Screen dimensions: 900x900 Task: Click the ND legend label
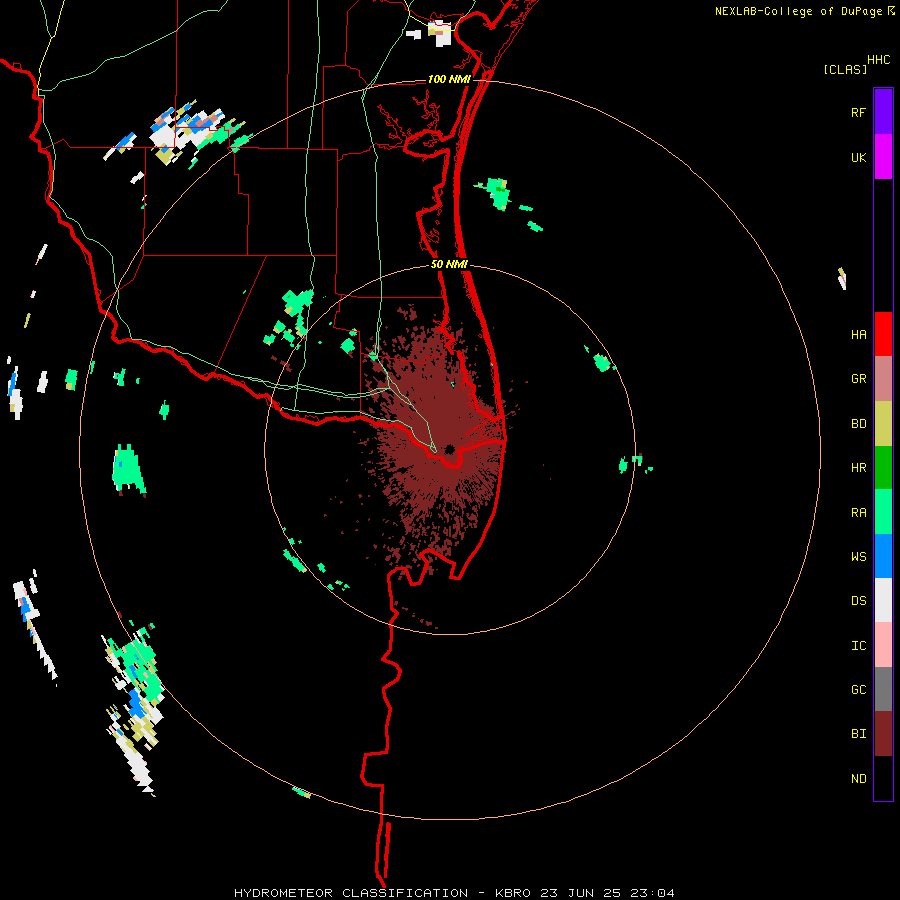pos(858,779)
